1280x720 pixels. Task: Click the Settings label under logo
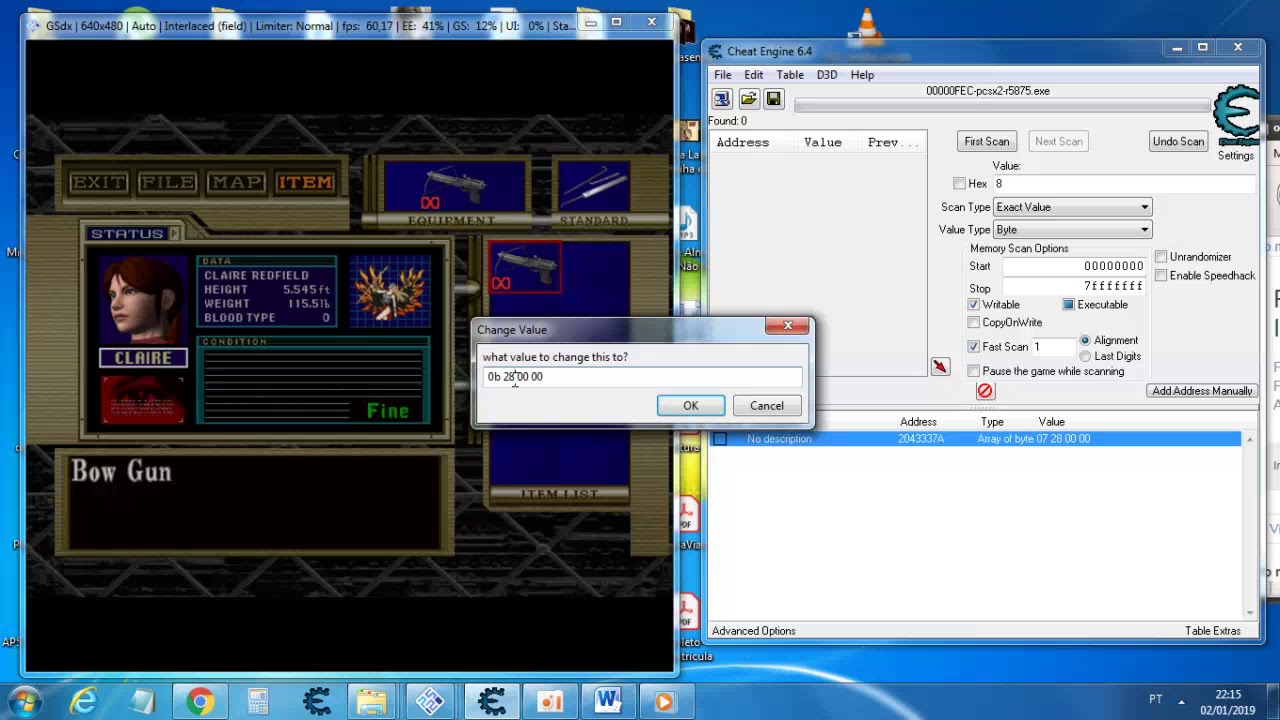coord(1236,156)
